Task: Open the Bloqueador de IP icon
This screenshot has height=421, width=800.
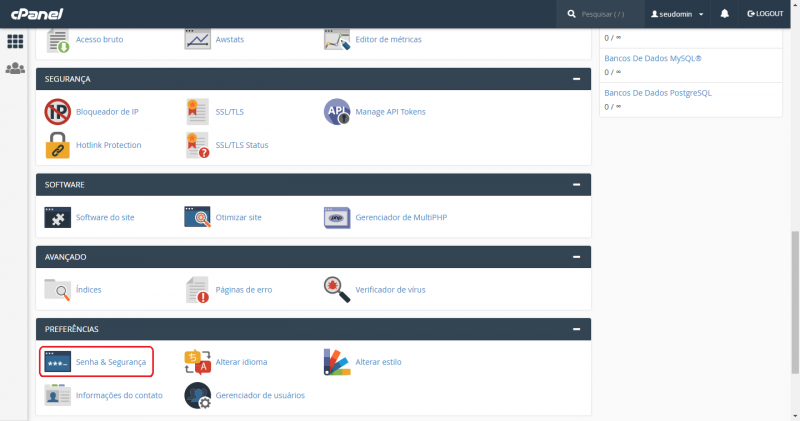Action: [57, 111]
